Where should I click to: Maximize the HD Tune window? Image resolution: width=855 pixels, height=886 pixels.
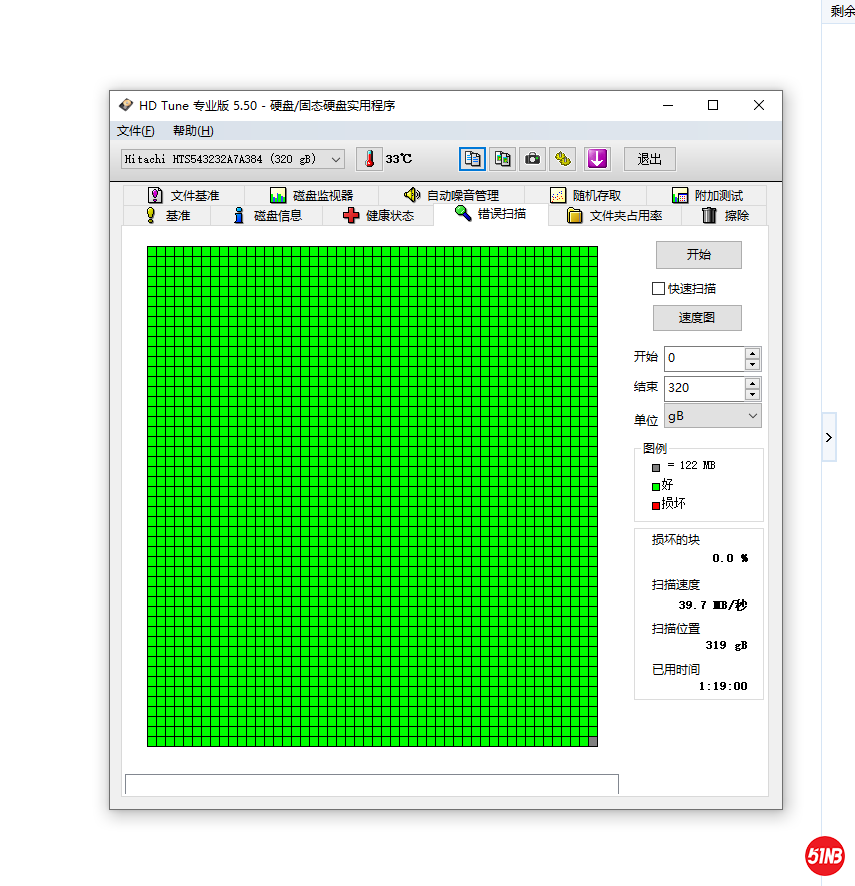(713, 106)
